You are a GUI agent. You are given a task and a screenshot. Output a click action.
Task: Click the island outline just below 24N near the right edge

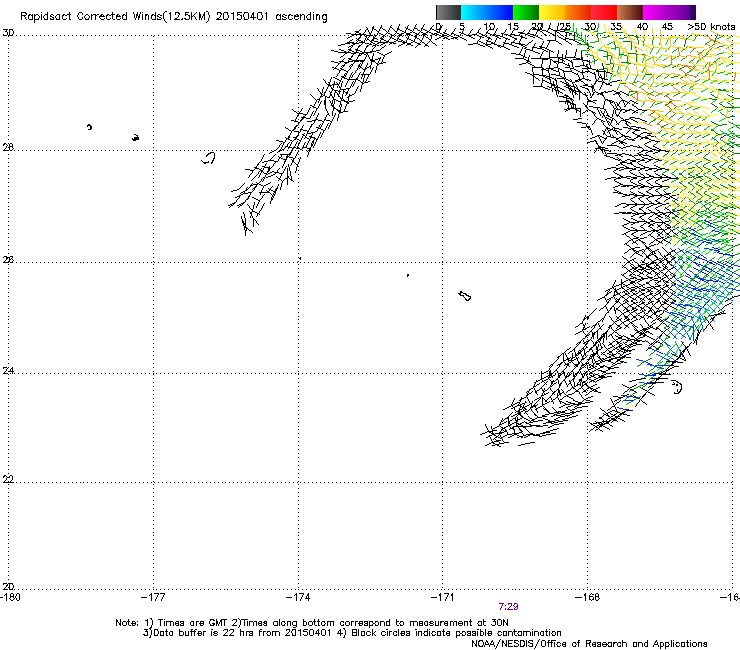pyautogui.click(x=677, y=387)
